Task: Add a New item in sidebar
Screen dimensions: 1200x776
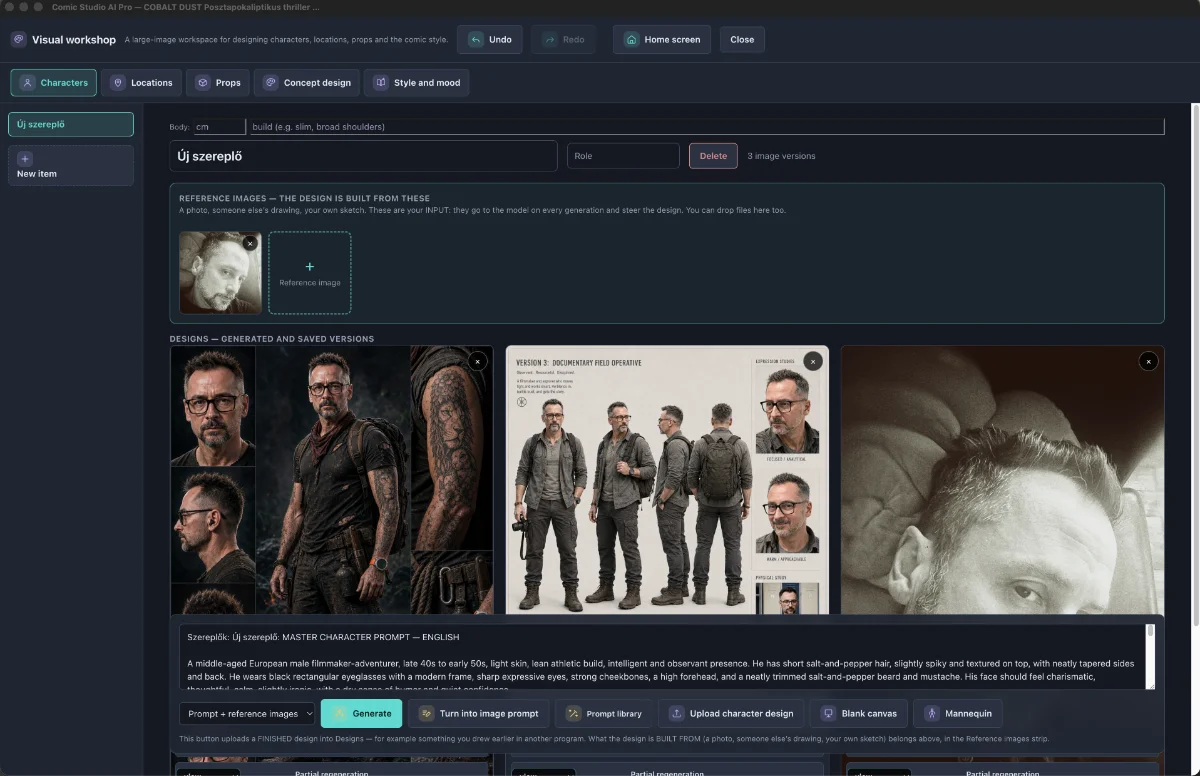Action: 71,166
